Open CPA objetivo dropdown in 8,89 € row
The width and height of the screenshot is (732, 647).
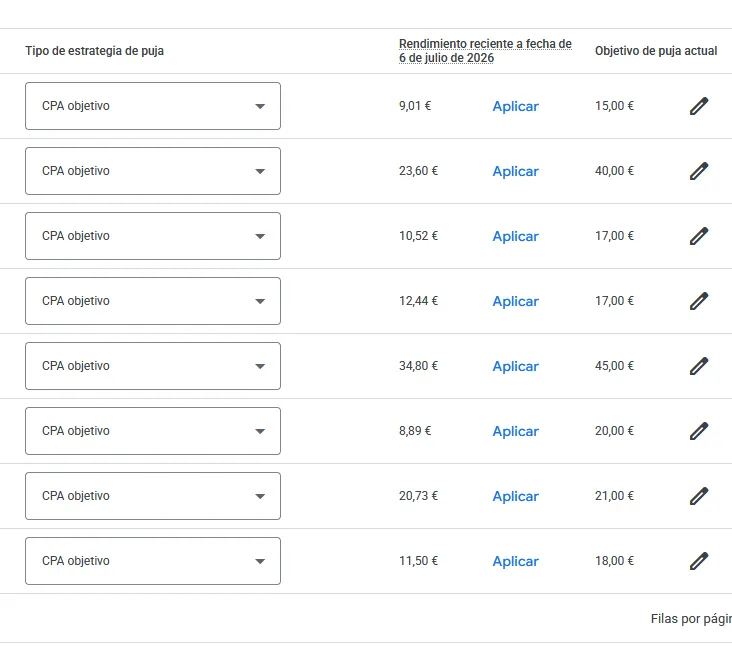(x=153, y=431)
